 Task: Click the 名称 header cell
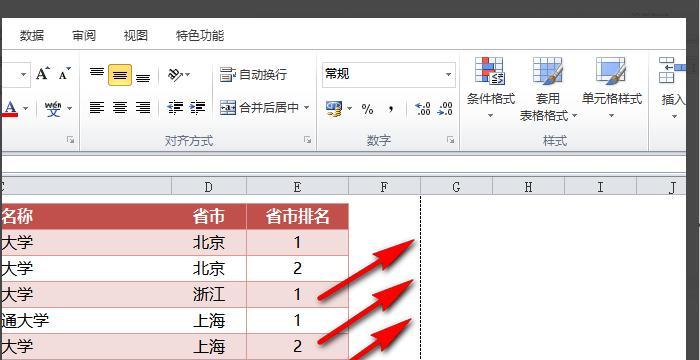(87, 217)
